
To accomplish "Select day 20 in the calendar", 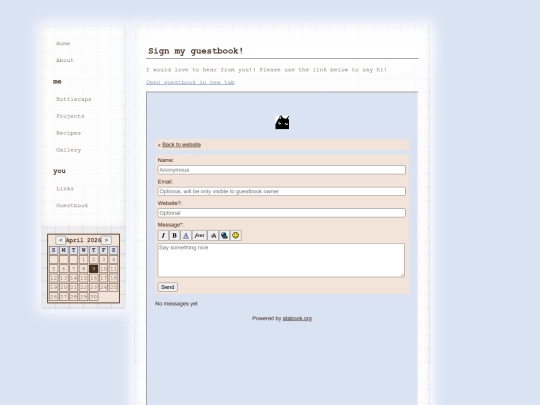I will coord(63,287).
